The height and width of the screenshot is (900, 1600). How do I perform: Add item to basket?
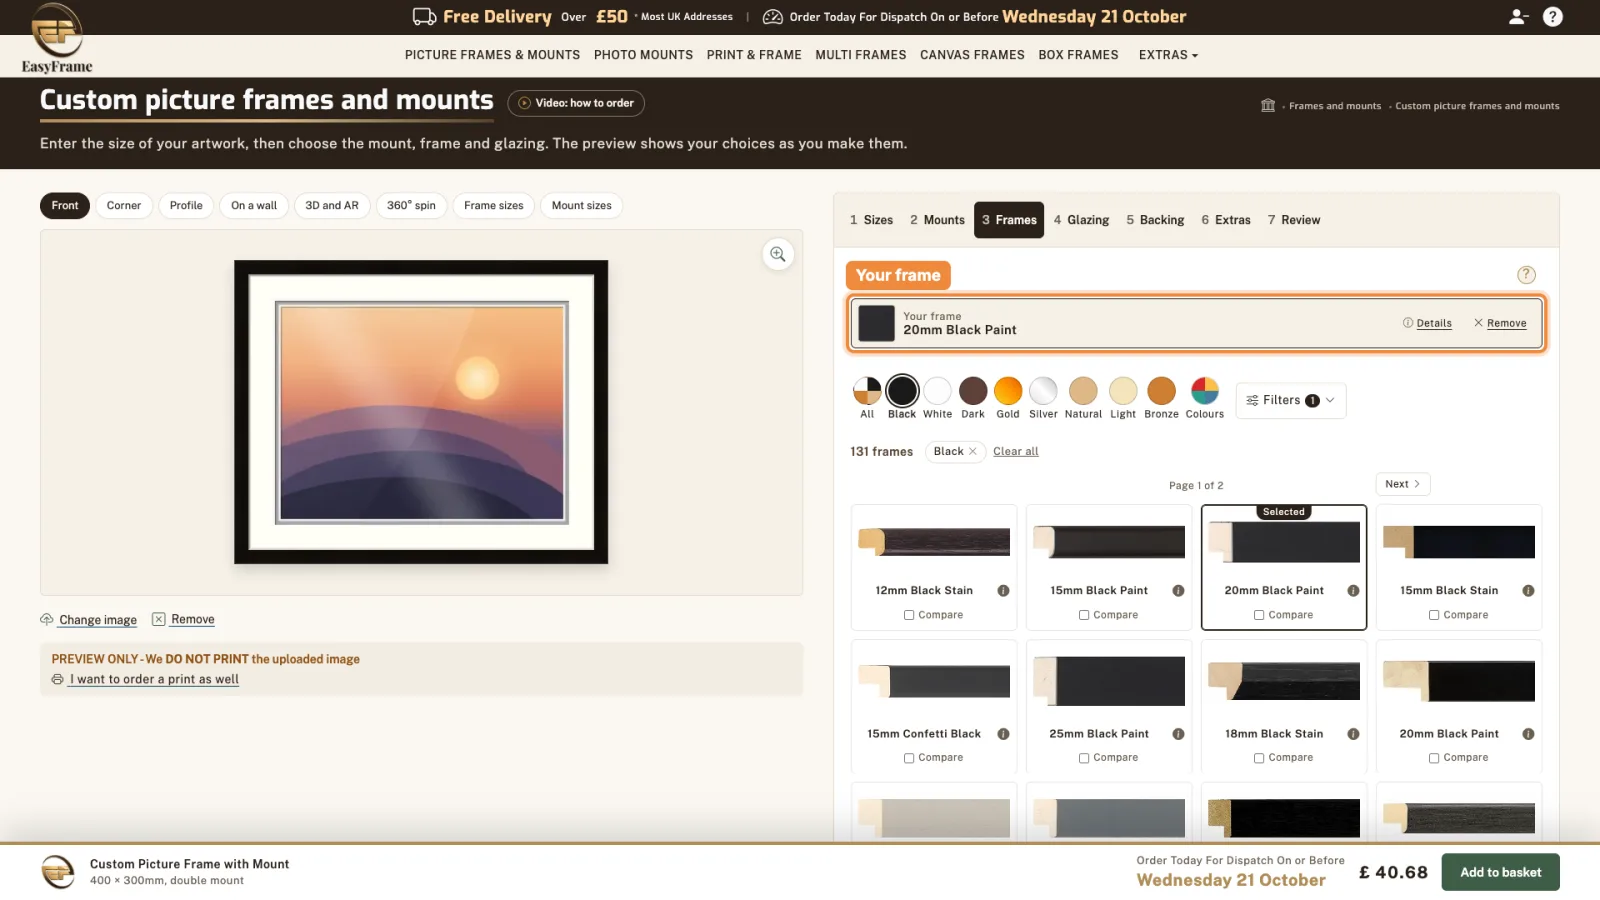[x=1500, y=872]
